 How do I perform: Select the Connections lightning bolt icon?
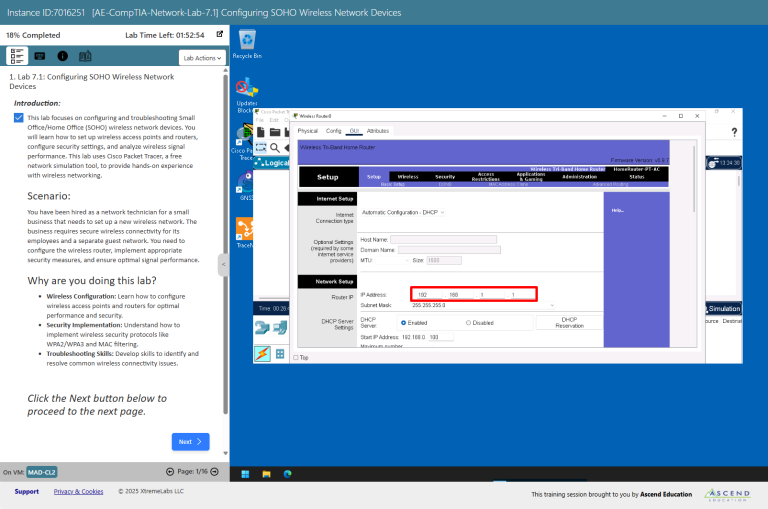[262, 353]
